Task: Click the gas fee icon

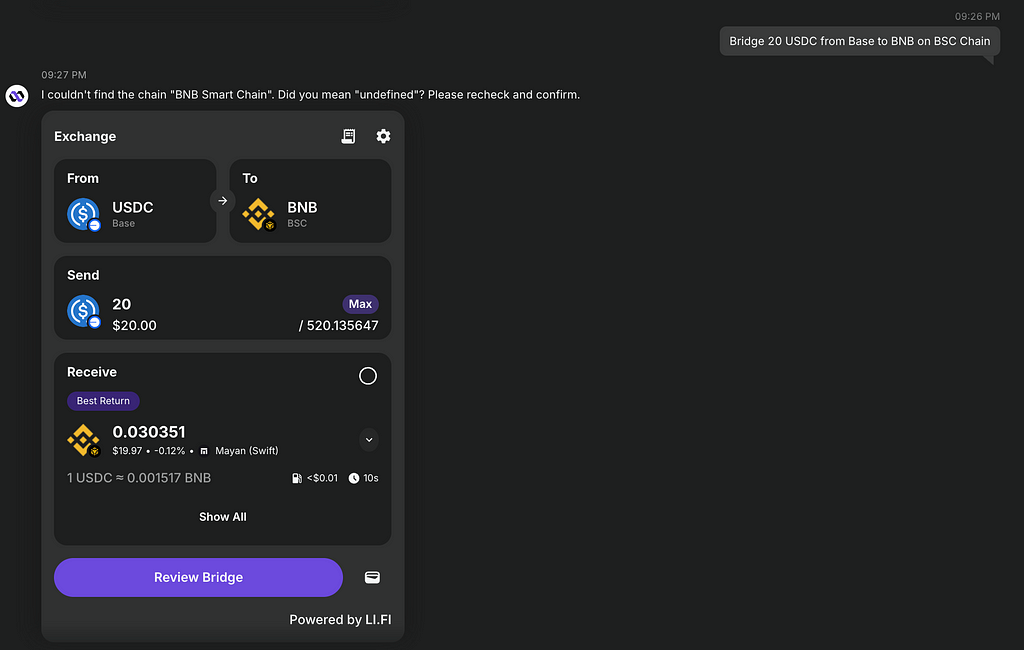Action: [296, 478]
